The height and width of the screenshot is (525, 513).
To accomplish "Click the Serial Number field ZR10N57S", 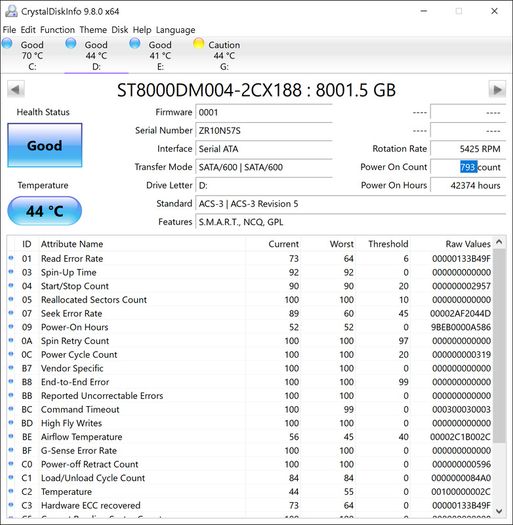I will point(264,130).
